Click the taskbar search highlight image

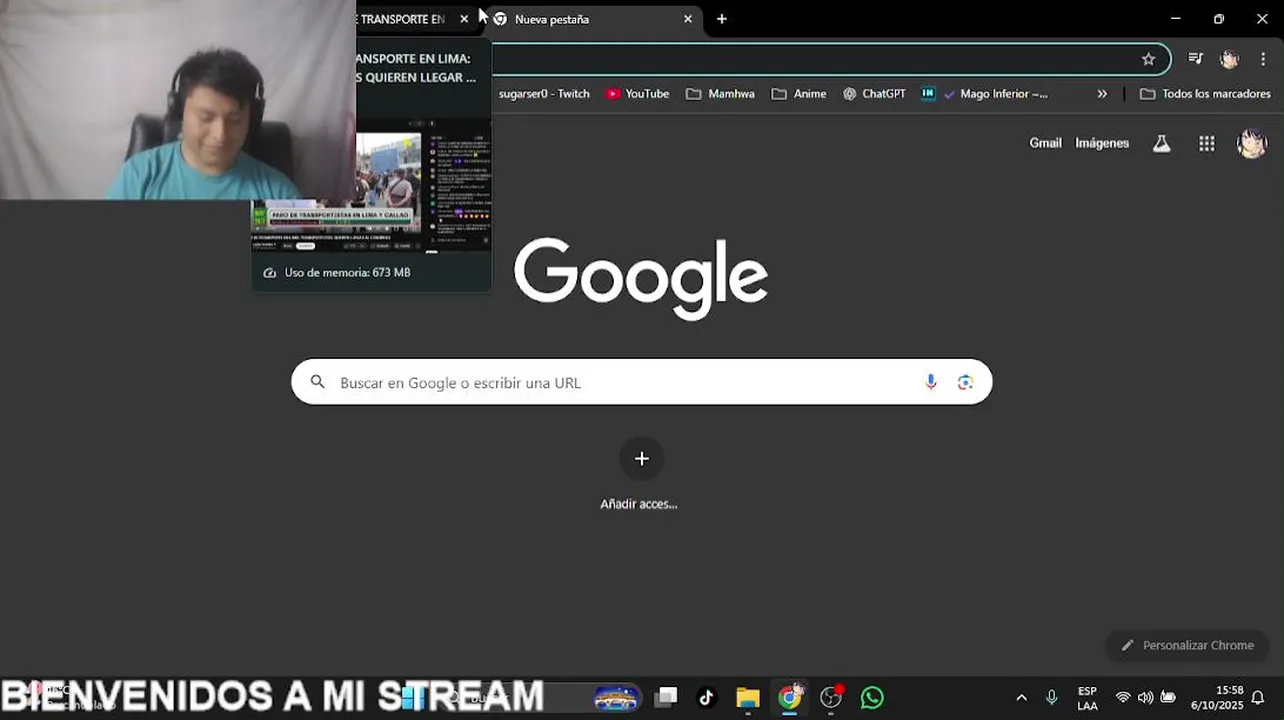[616, 698]
